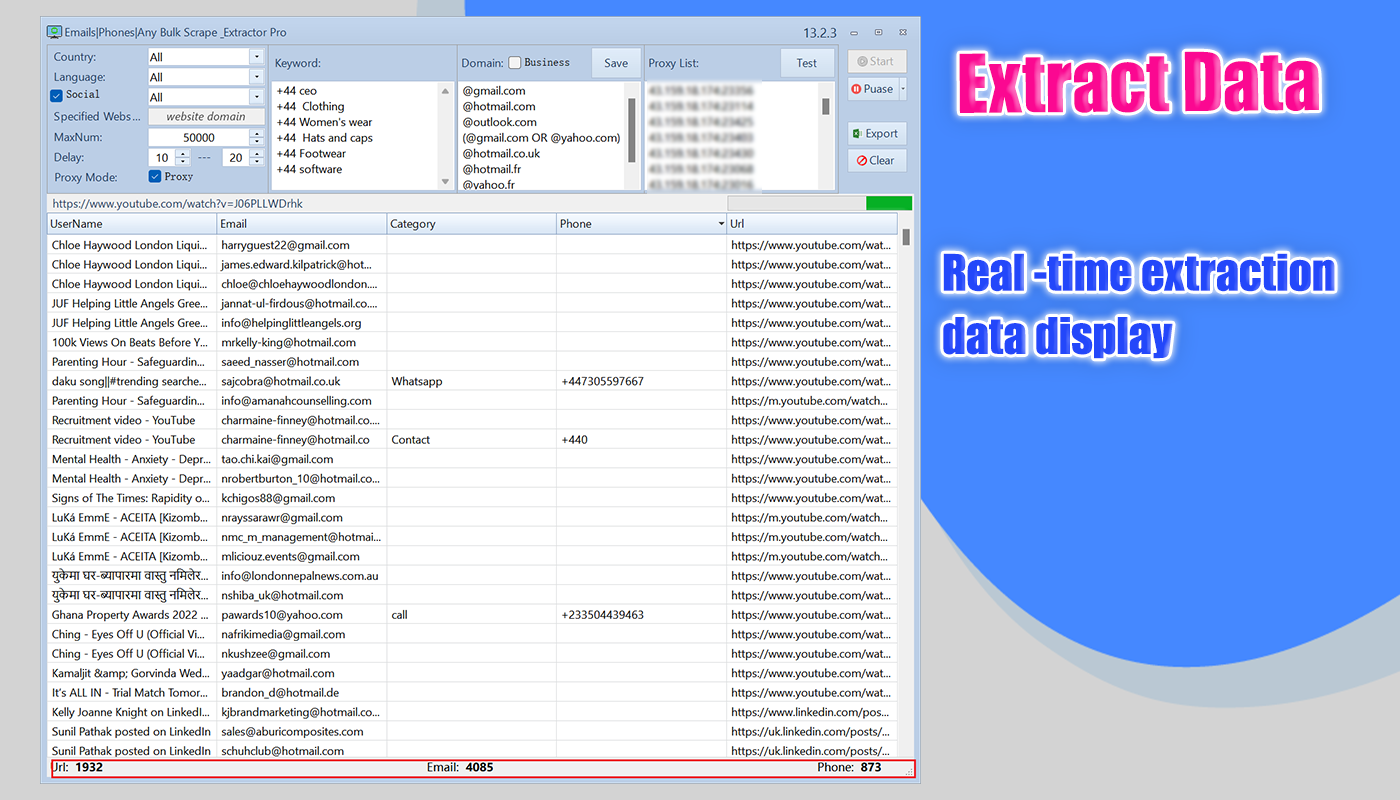The width and height of the screenshot is (1400, 800).
Task: Click the Domain list scrollbar thumb
Action: click(631, 130)
